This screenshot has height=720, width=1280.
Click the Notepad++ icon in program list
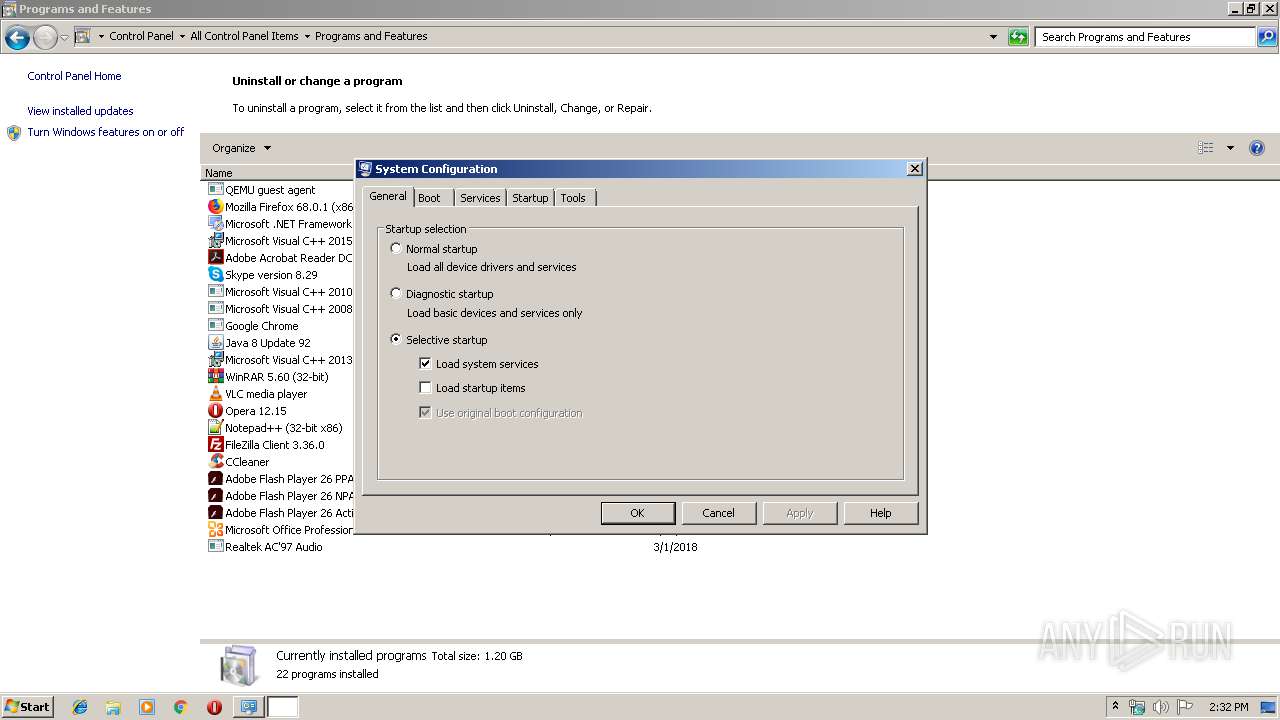pyautogui.click(x=215, y=427)
